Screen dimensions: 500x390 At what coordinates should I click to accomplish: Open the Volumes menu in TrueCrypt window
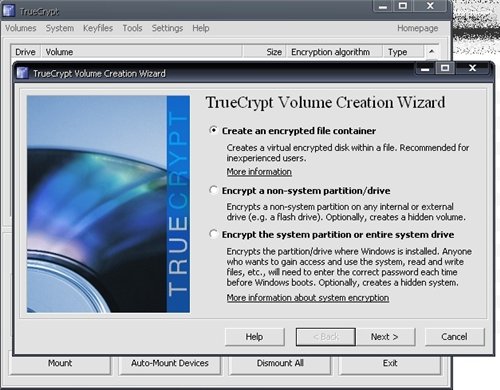pos(21,28)
